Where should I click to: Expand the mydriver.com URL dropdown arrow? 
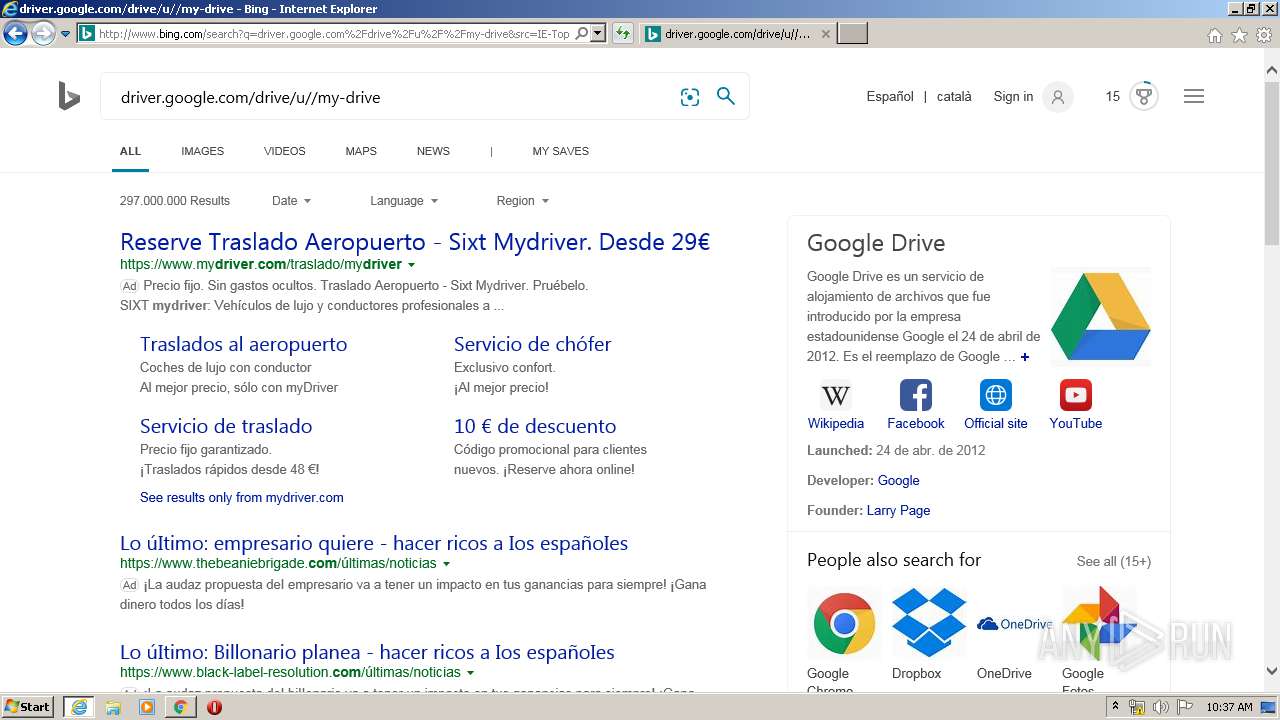(x=411, y=265)
